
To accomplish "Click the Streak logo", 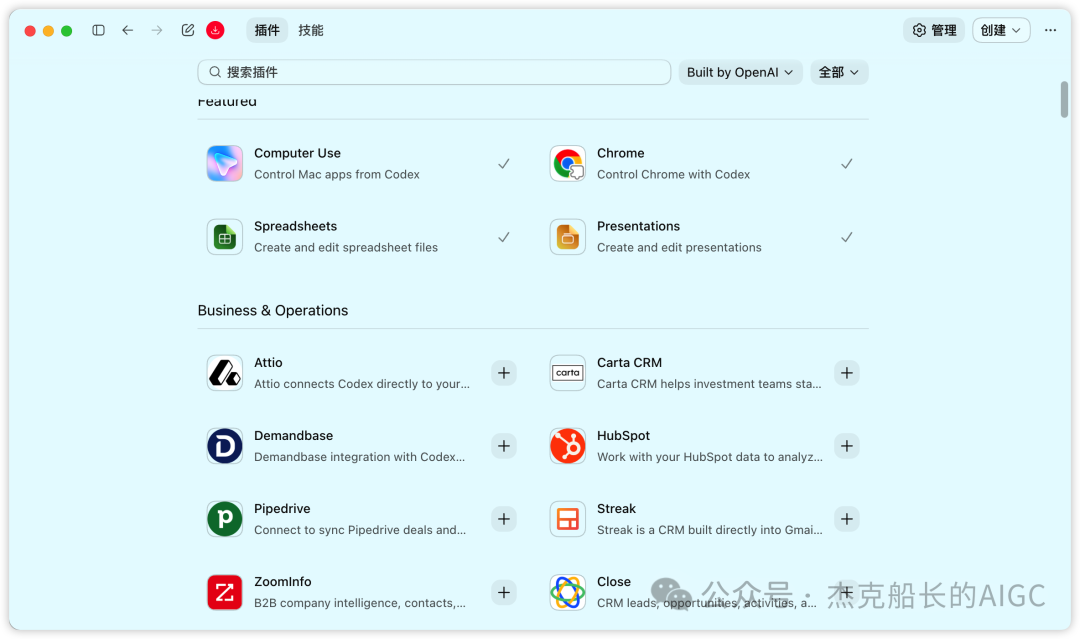I will point(568,519).
